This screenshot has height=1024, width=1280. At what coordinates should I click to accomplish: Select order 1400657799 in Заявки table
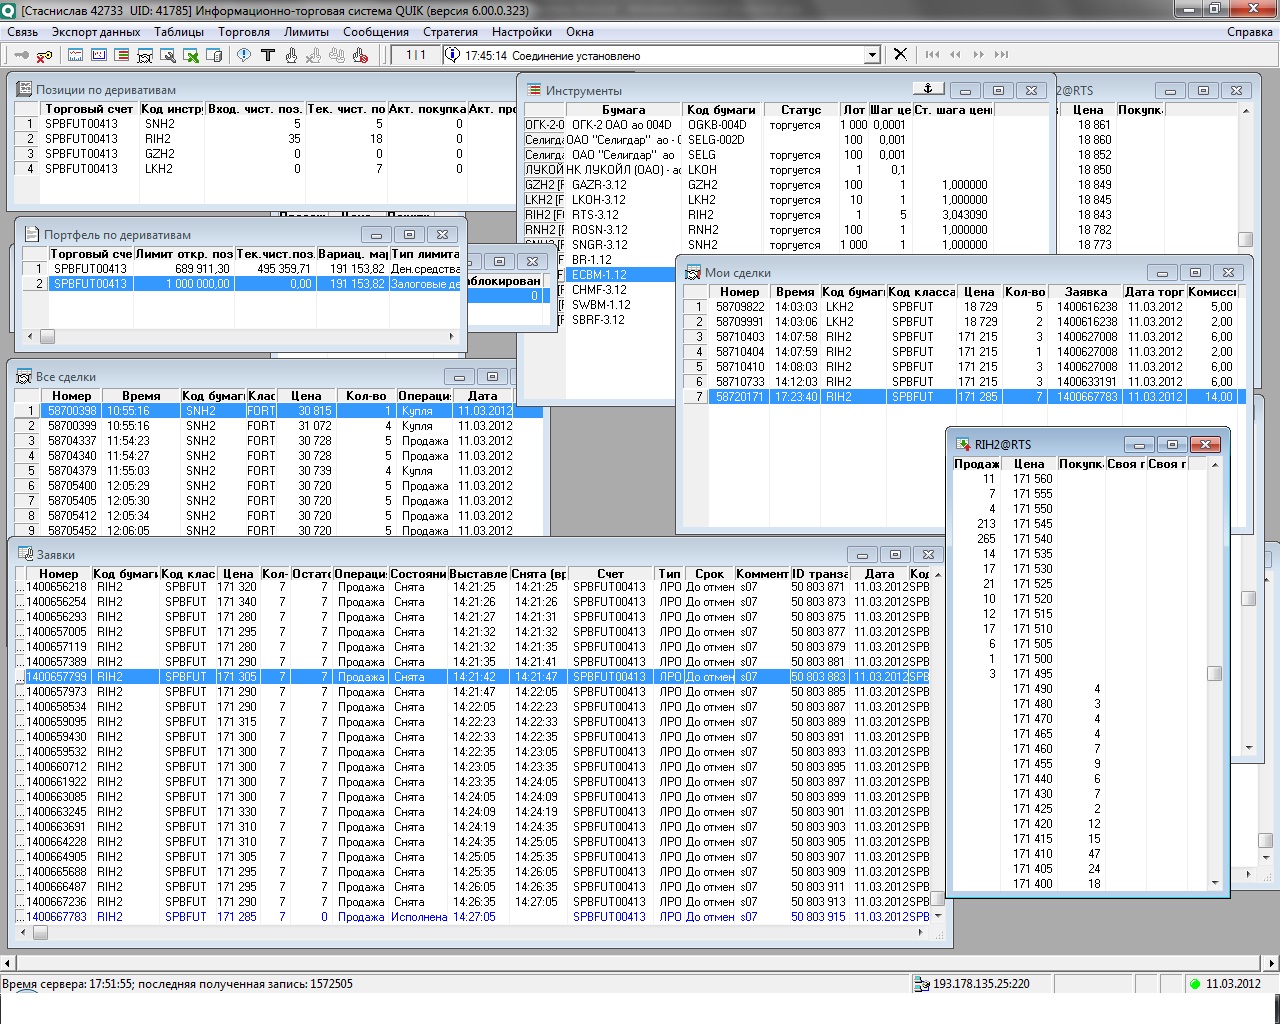point(473,677)
